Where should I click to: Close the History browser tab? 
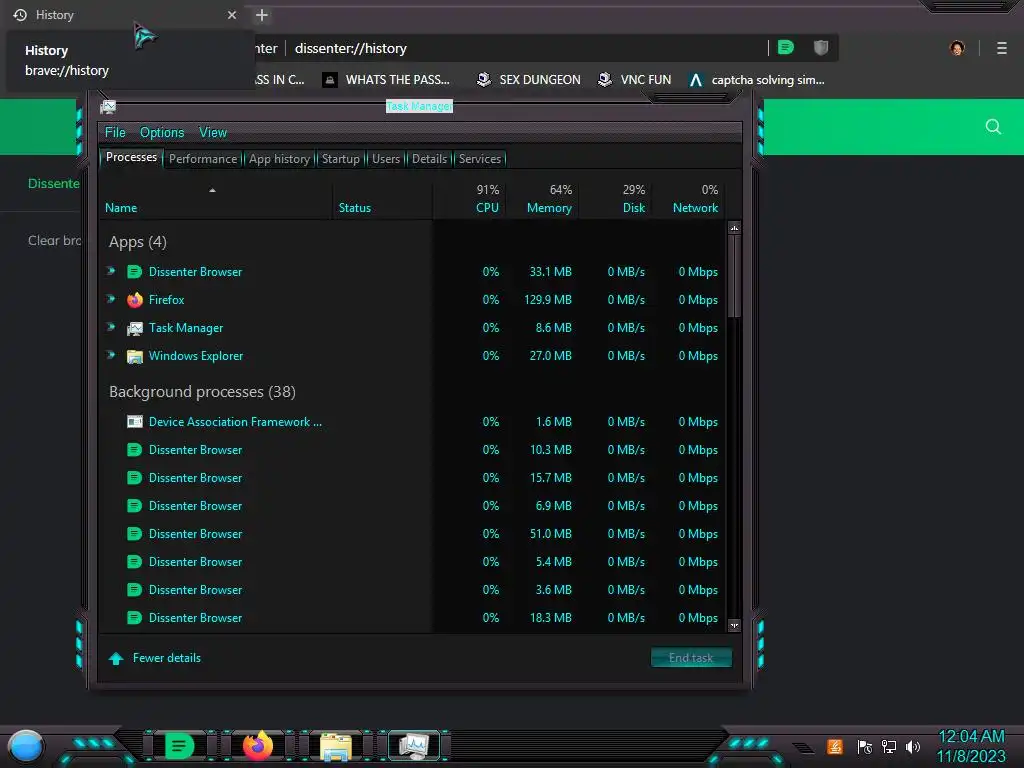232,14
